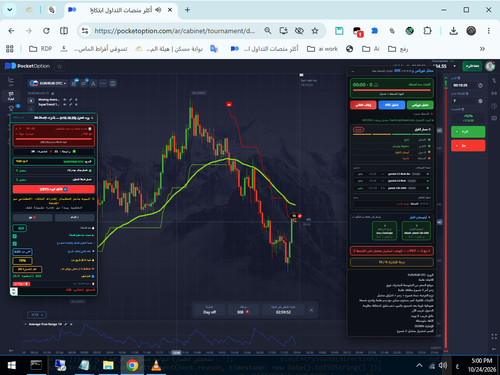
Task: Remove the SuperTrend indicator
Action: pos(76,104)
